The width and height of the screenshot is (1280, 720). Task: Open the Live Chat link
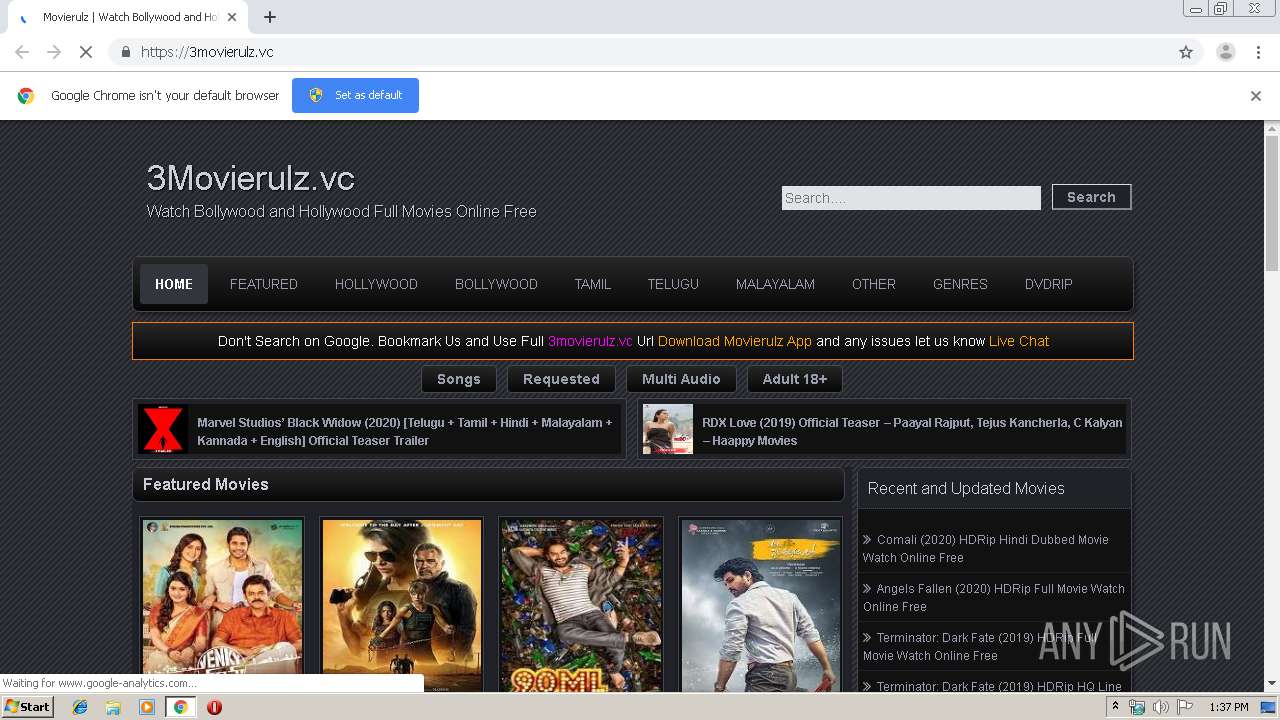pyautogui.click(x=1019, y=341)
